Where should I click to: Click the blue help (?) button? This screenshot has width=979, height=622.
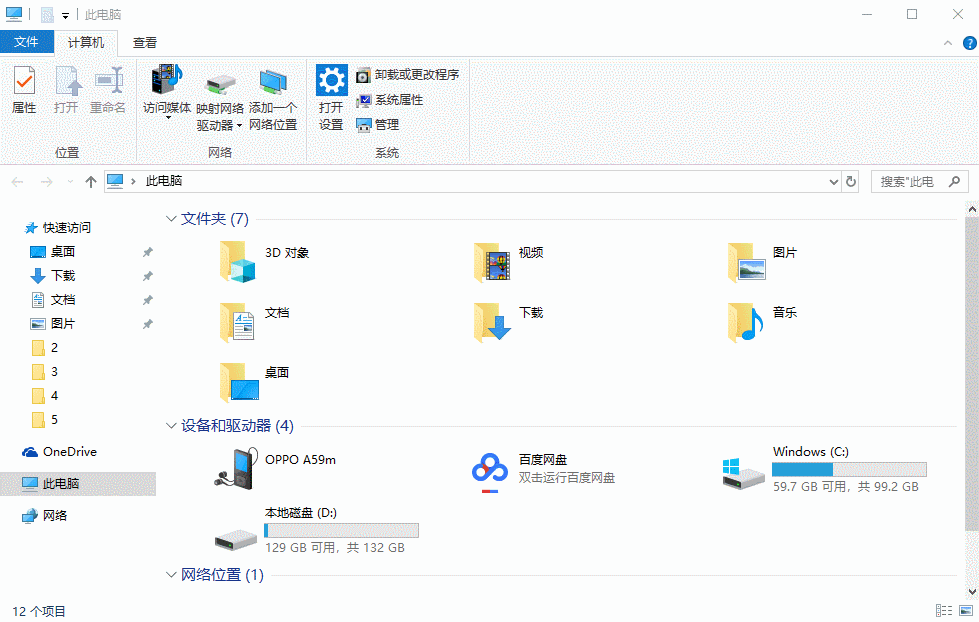point(968,42)
